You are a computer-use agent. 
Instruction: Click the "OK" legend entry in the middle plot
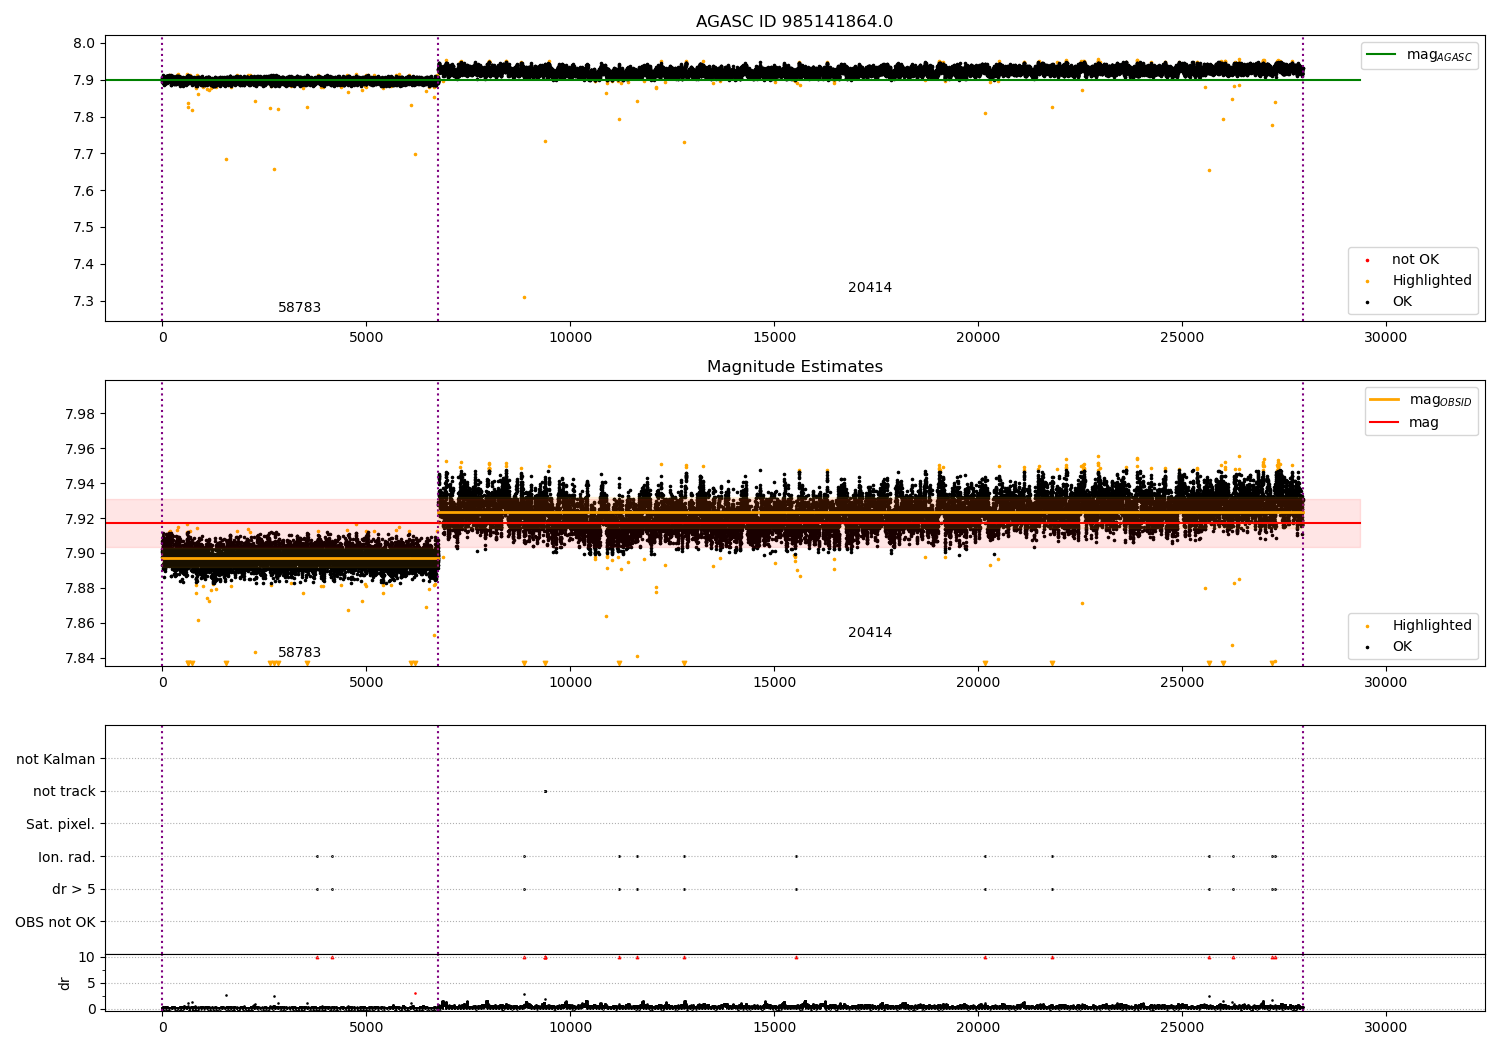pos(1402,647)
